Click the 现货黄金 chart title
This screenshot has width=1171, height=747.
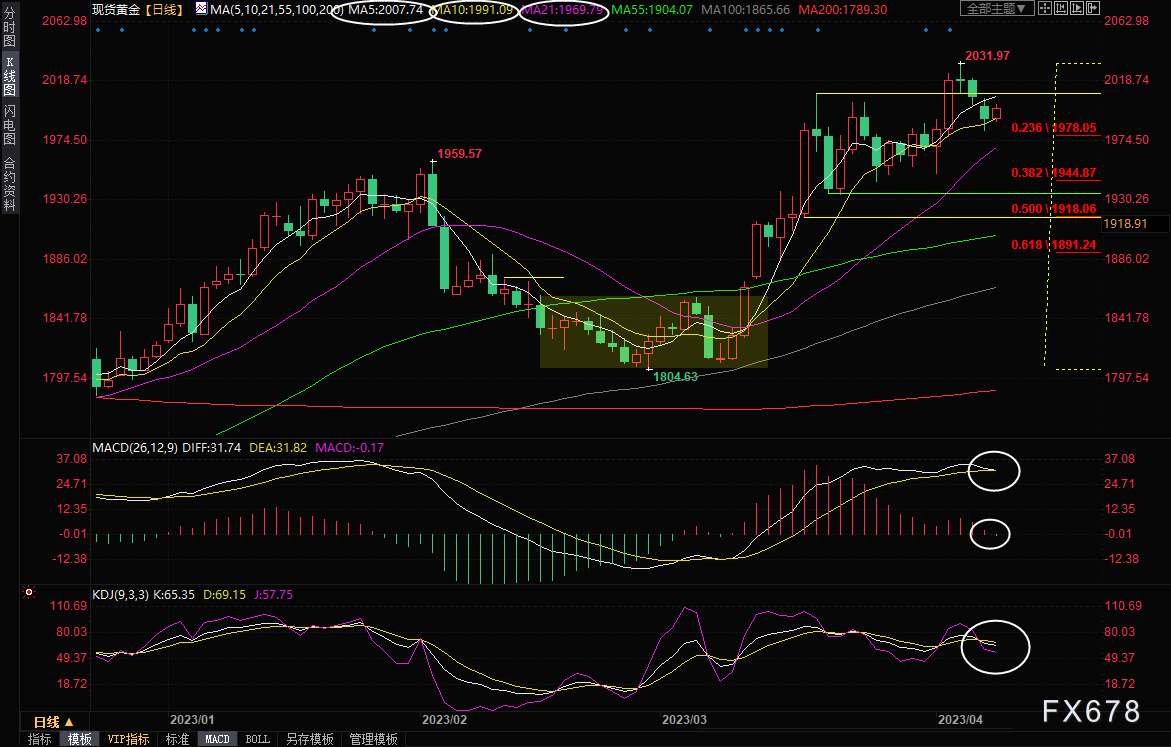116,10
